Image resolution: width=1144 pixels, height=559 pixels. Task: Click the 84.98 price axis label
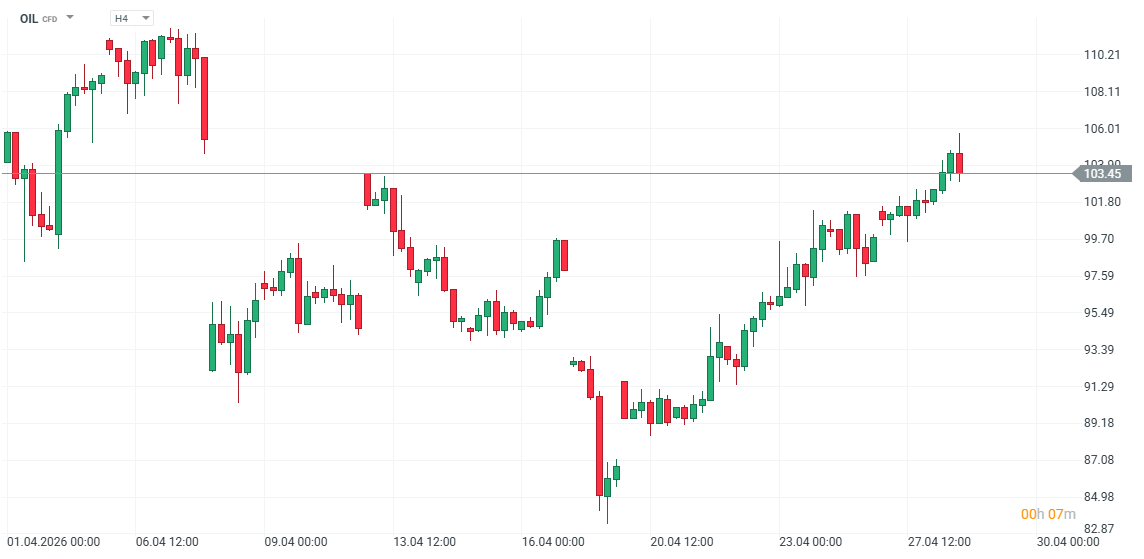pos(1100,497)
